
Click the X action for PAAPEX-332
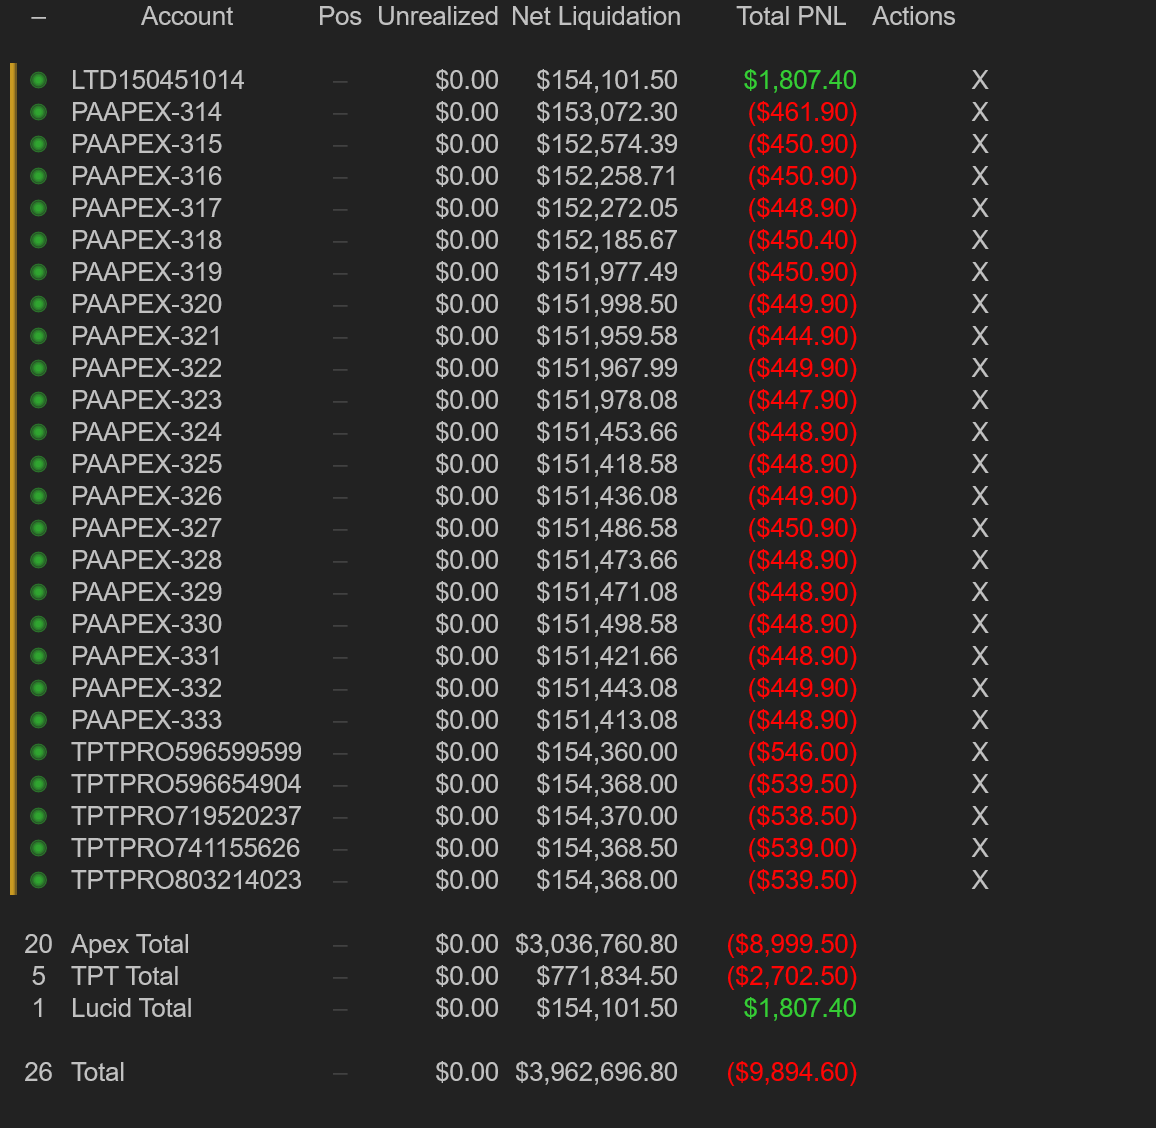point(979,688)
